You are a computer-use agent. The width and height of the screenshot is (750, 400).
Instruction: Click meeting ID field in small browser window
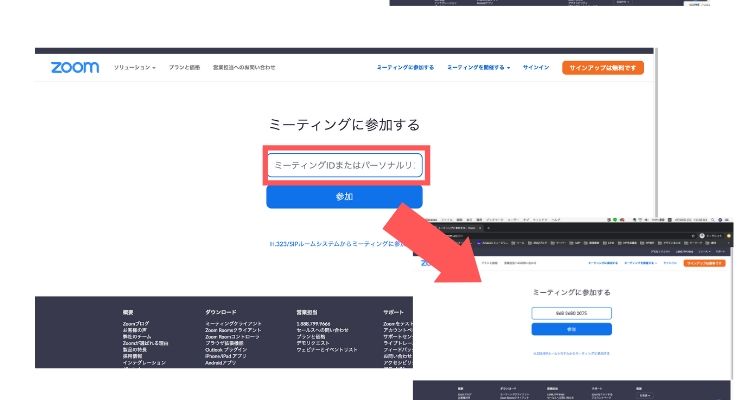click(x=572, y=313)
